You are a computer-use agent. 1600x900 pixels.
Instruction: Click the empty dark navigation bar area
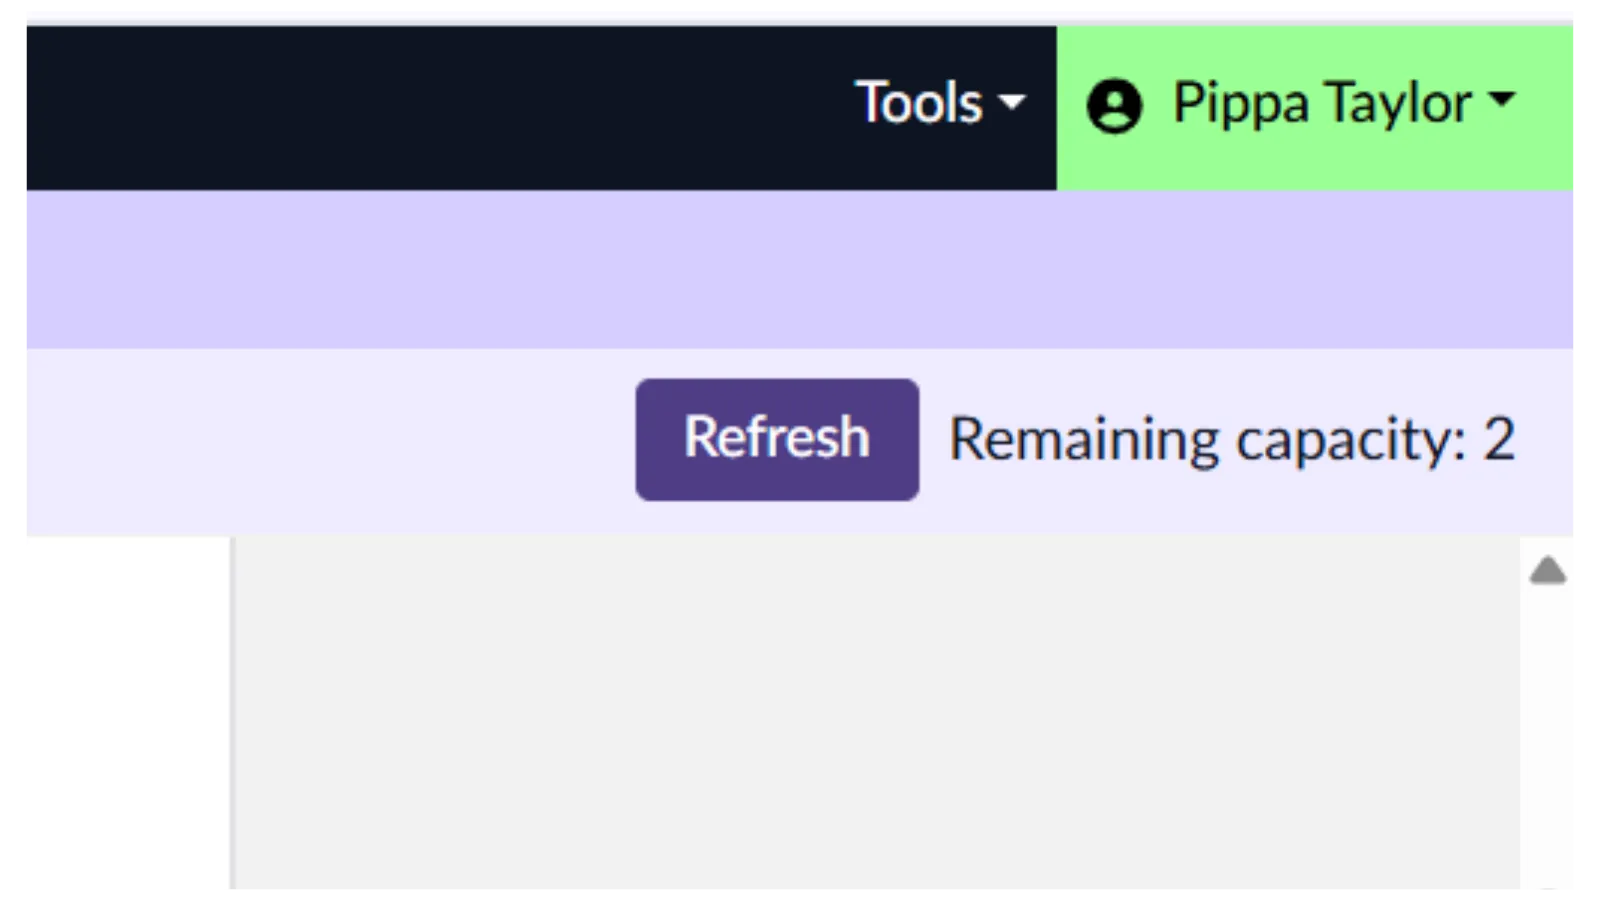point(430,108)
